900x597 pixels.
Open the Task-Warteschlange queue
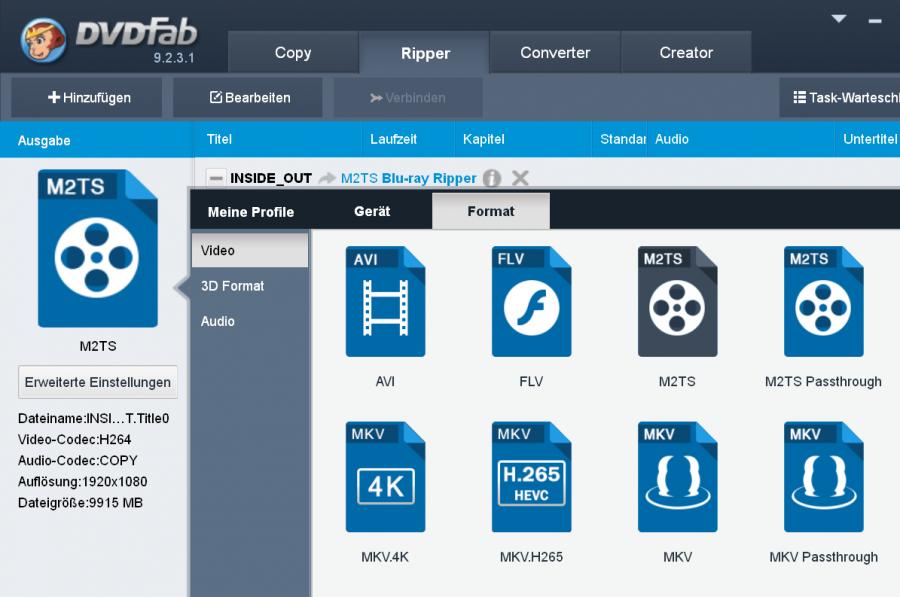pos(840,98)
